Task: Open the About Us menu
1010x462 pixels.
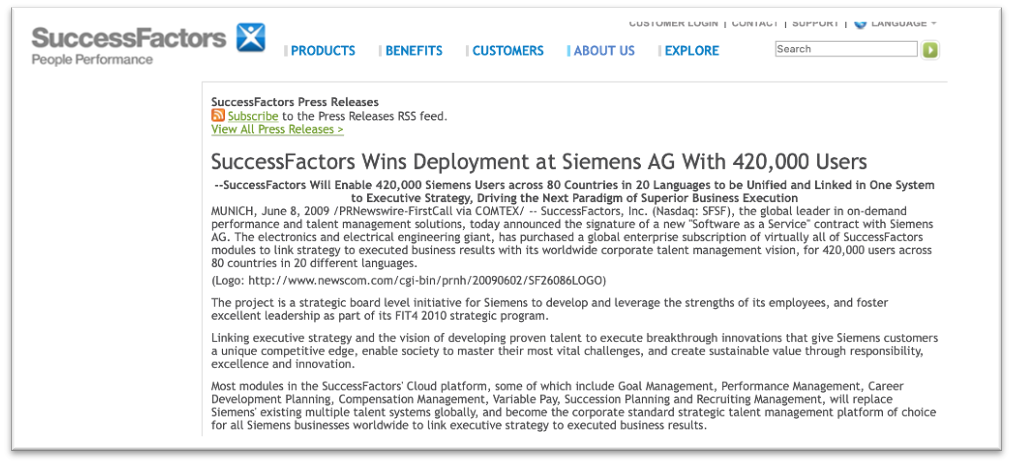Action: coord(604,51)
